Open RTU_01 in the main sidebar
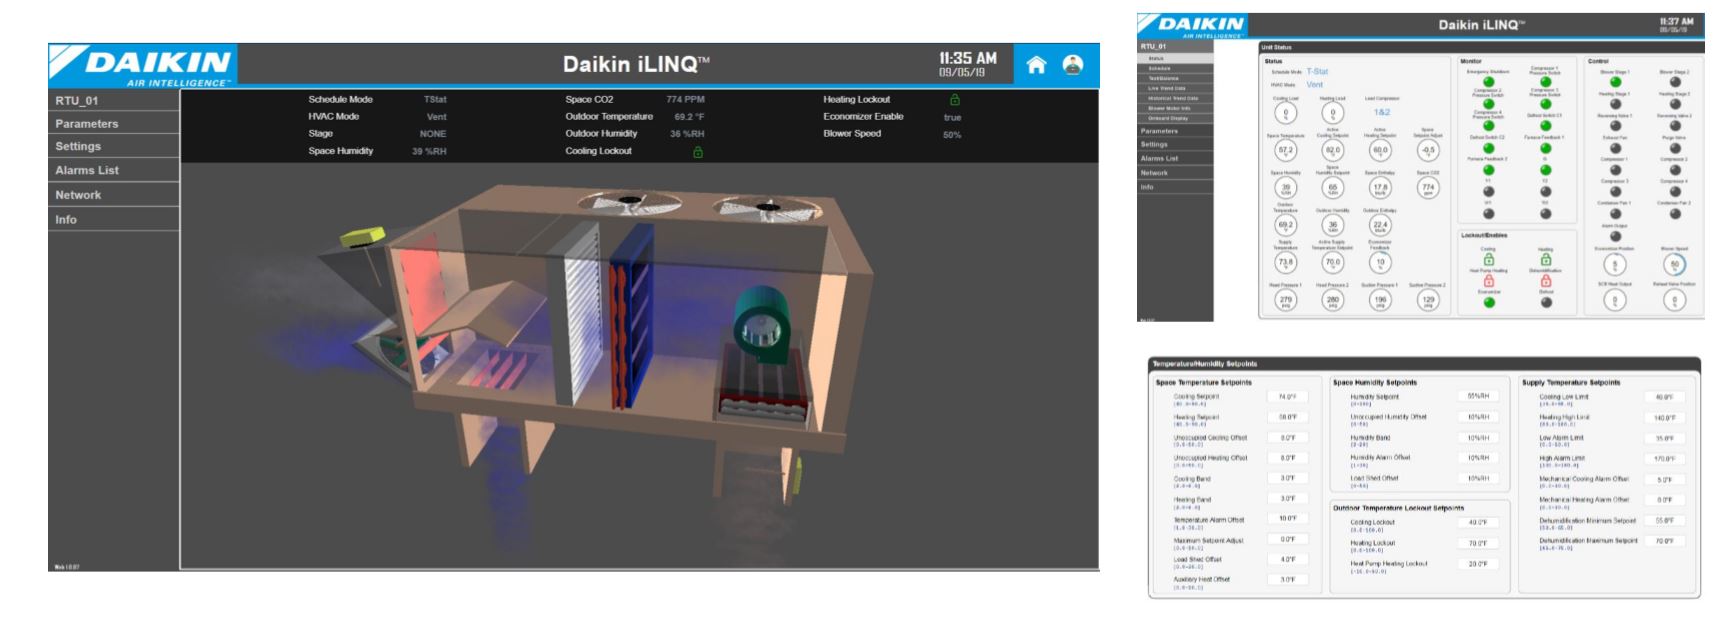1726x617 pixels. (x=114, y=101)
